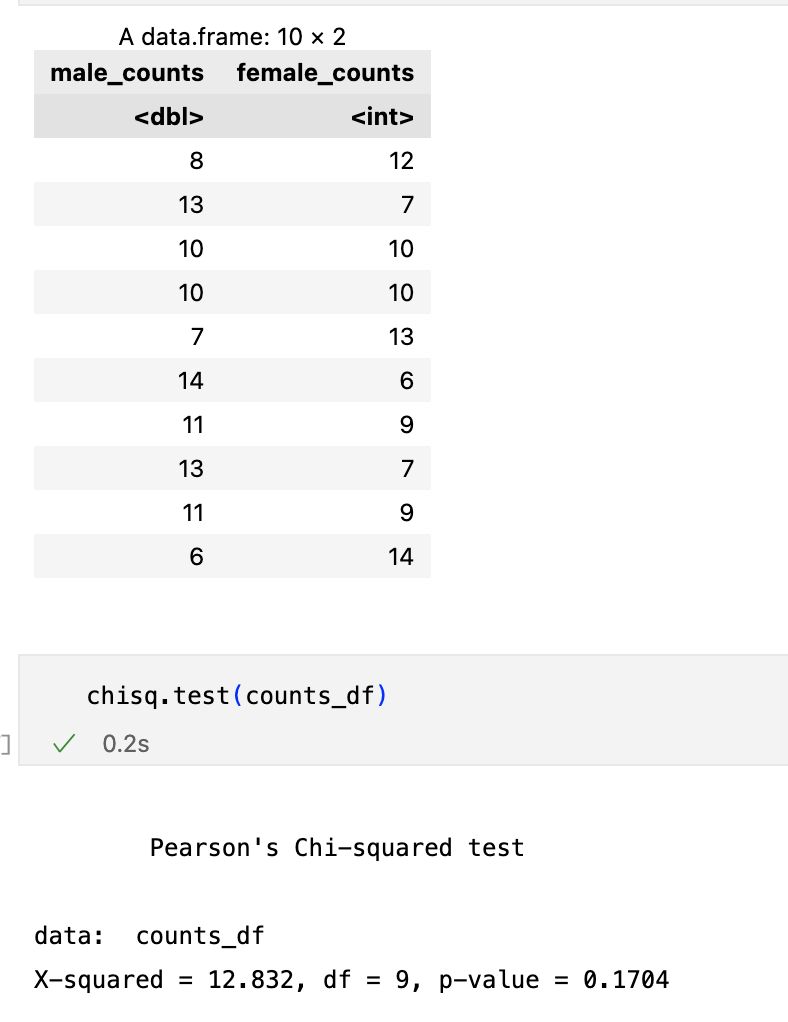
Task: Click the <int> type label
Action: (x=382, y=117)
